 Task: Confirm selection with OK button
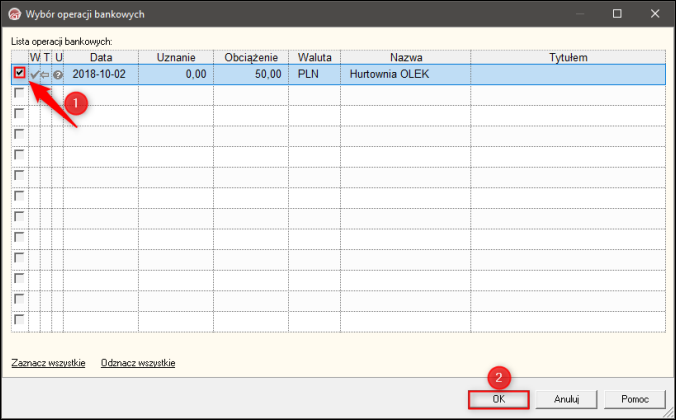pyautogui.click(x=498, y=399)
